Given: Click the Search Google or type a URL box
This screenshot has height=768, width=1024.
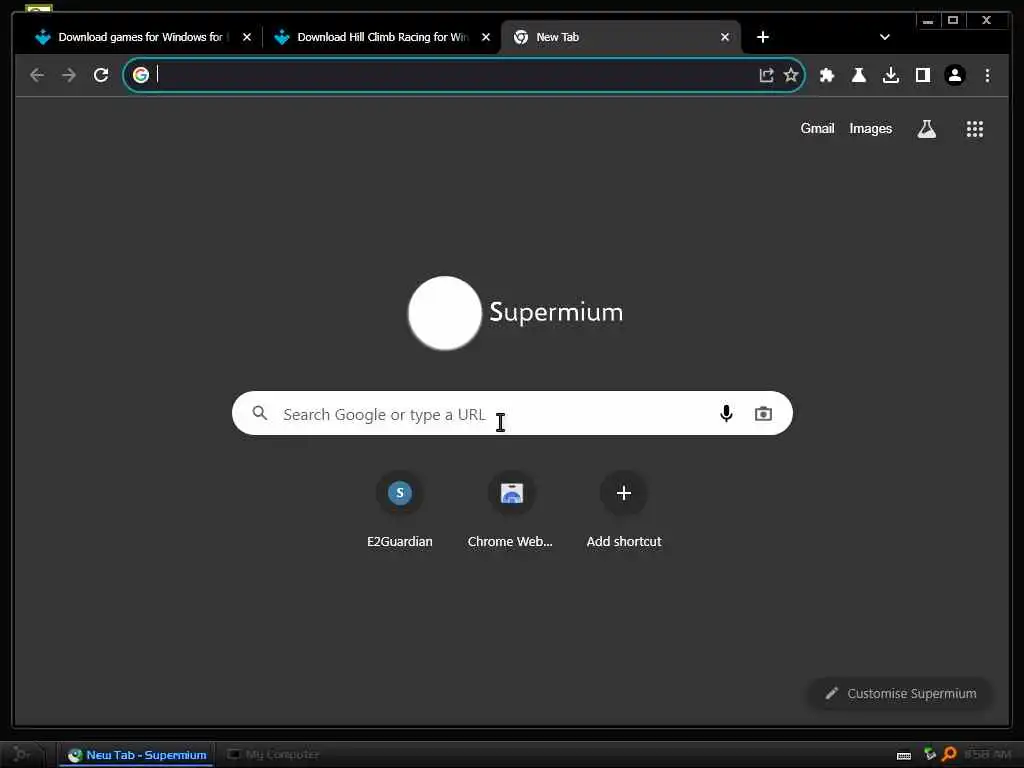Looking at the screenshot, I should (512, 413).
